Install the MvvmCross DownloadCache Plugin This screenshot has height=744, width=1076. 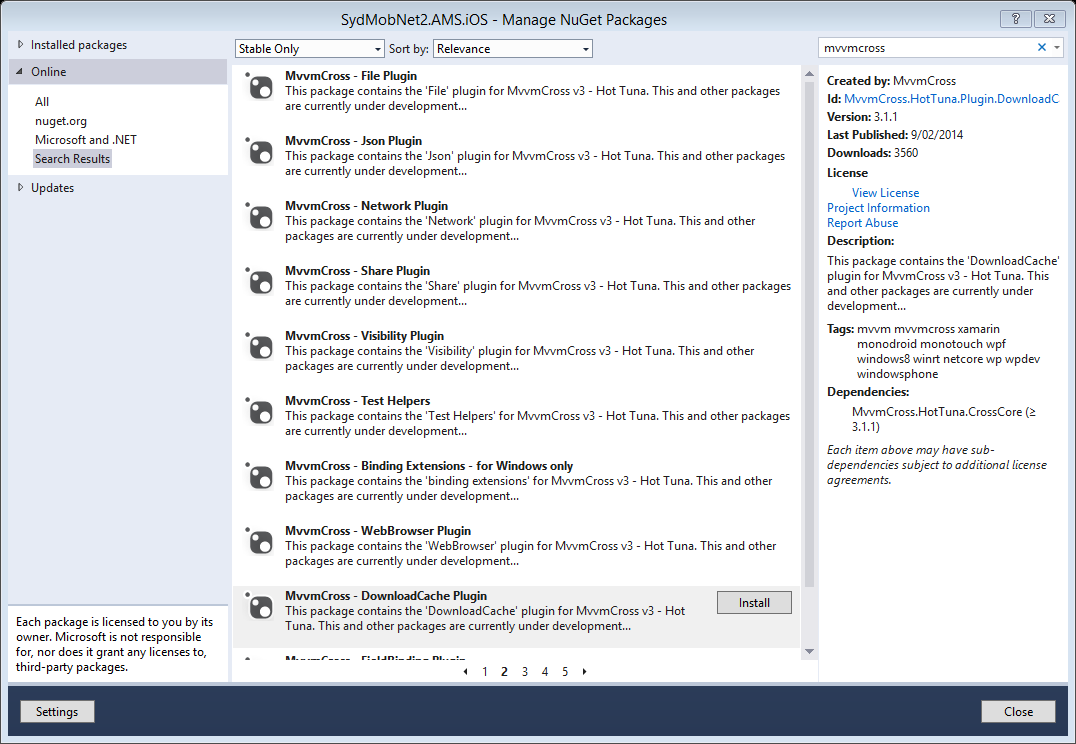(x=753, y=602)
